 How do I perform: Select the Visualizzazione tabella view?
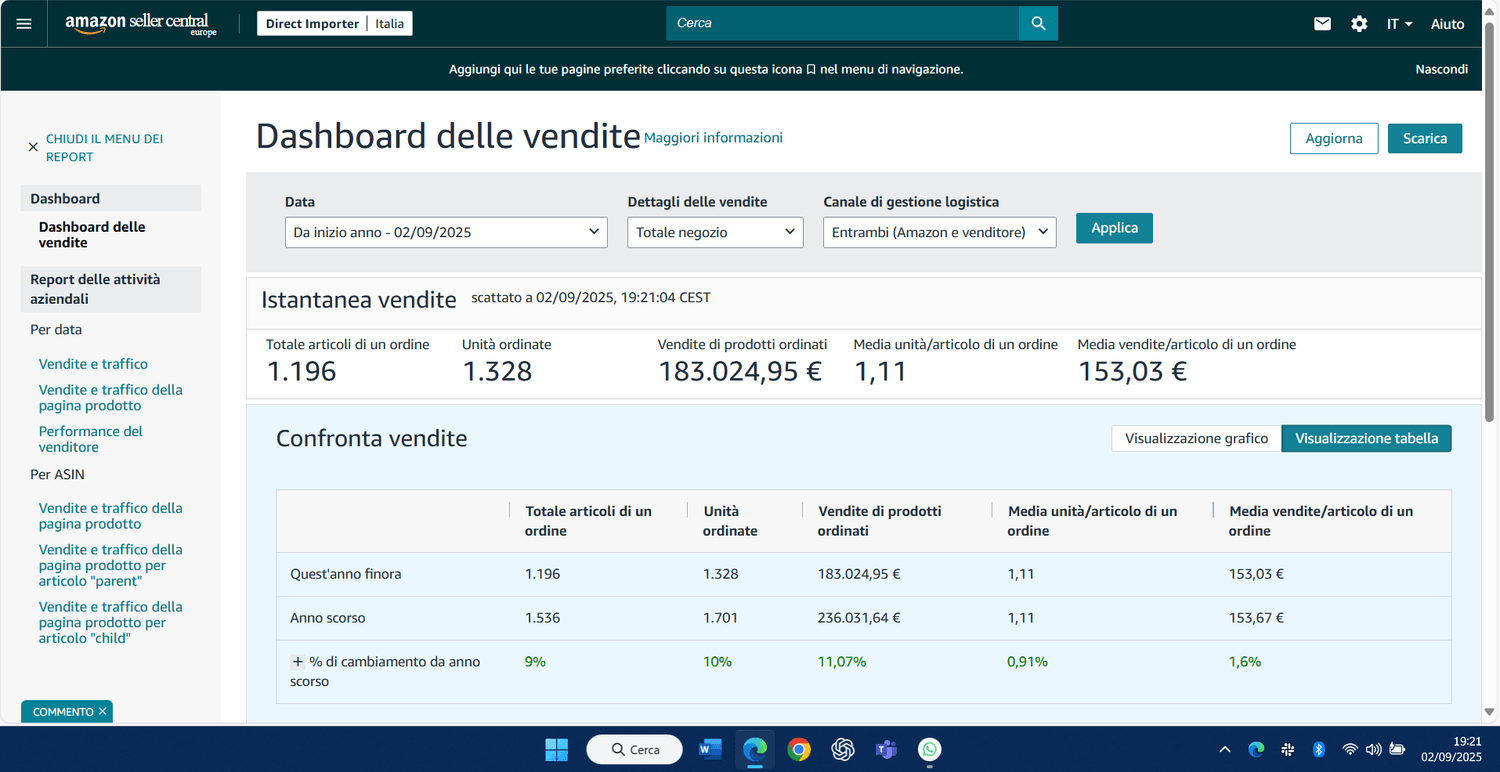[1366, 438]
